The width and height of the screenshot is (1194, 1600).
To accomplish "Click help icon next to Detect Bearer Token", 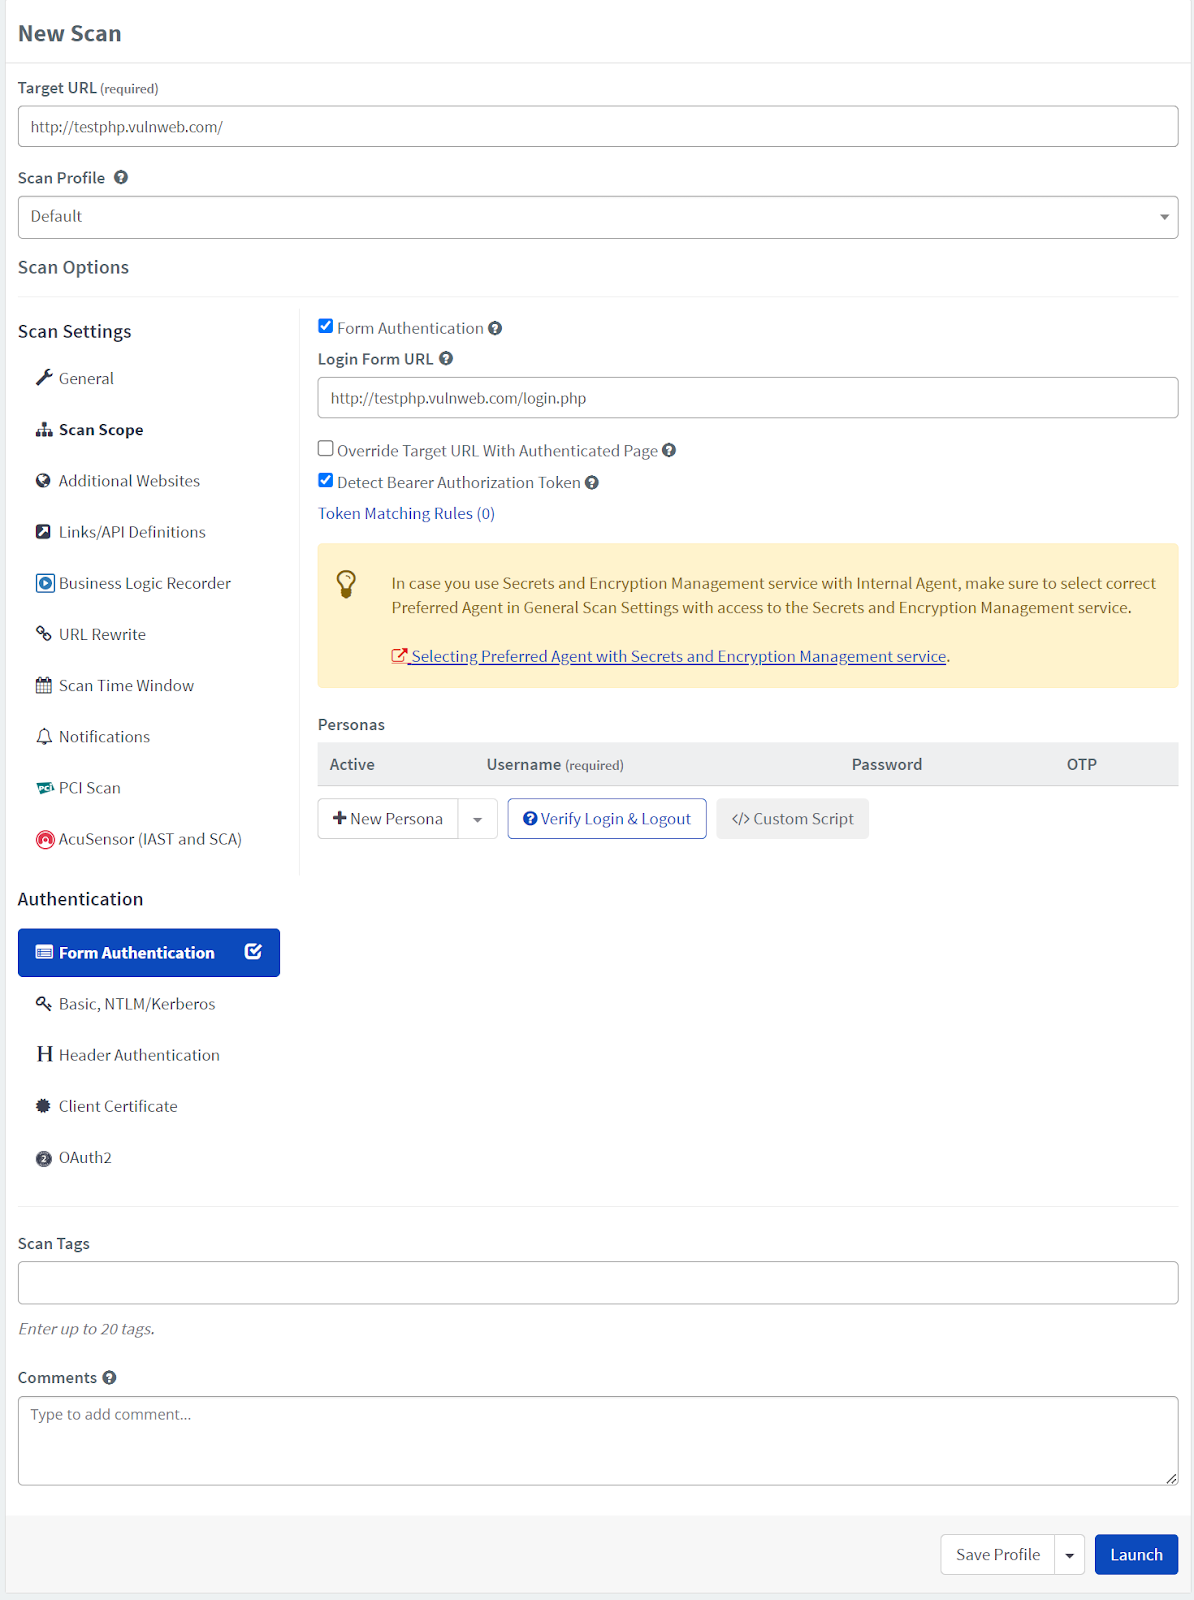I will (592, 482).
